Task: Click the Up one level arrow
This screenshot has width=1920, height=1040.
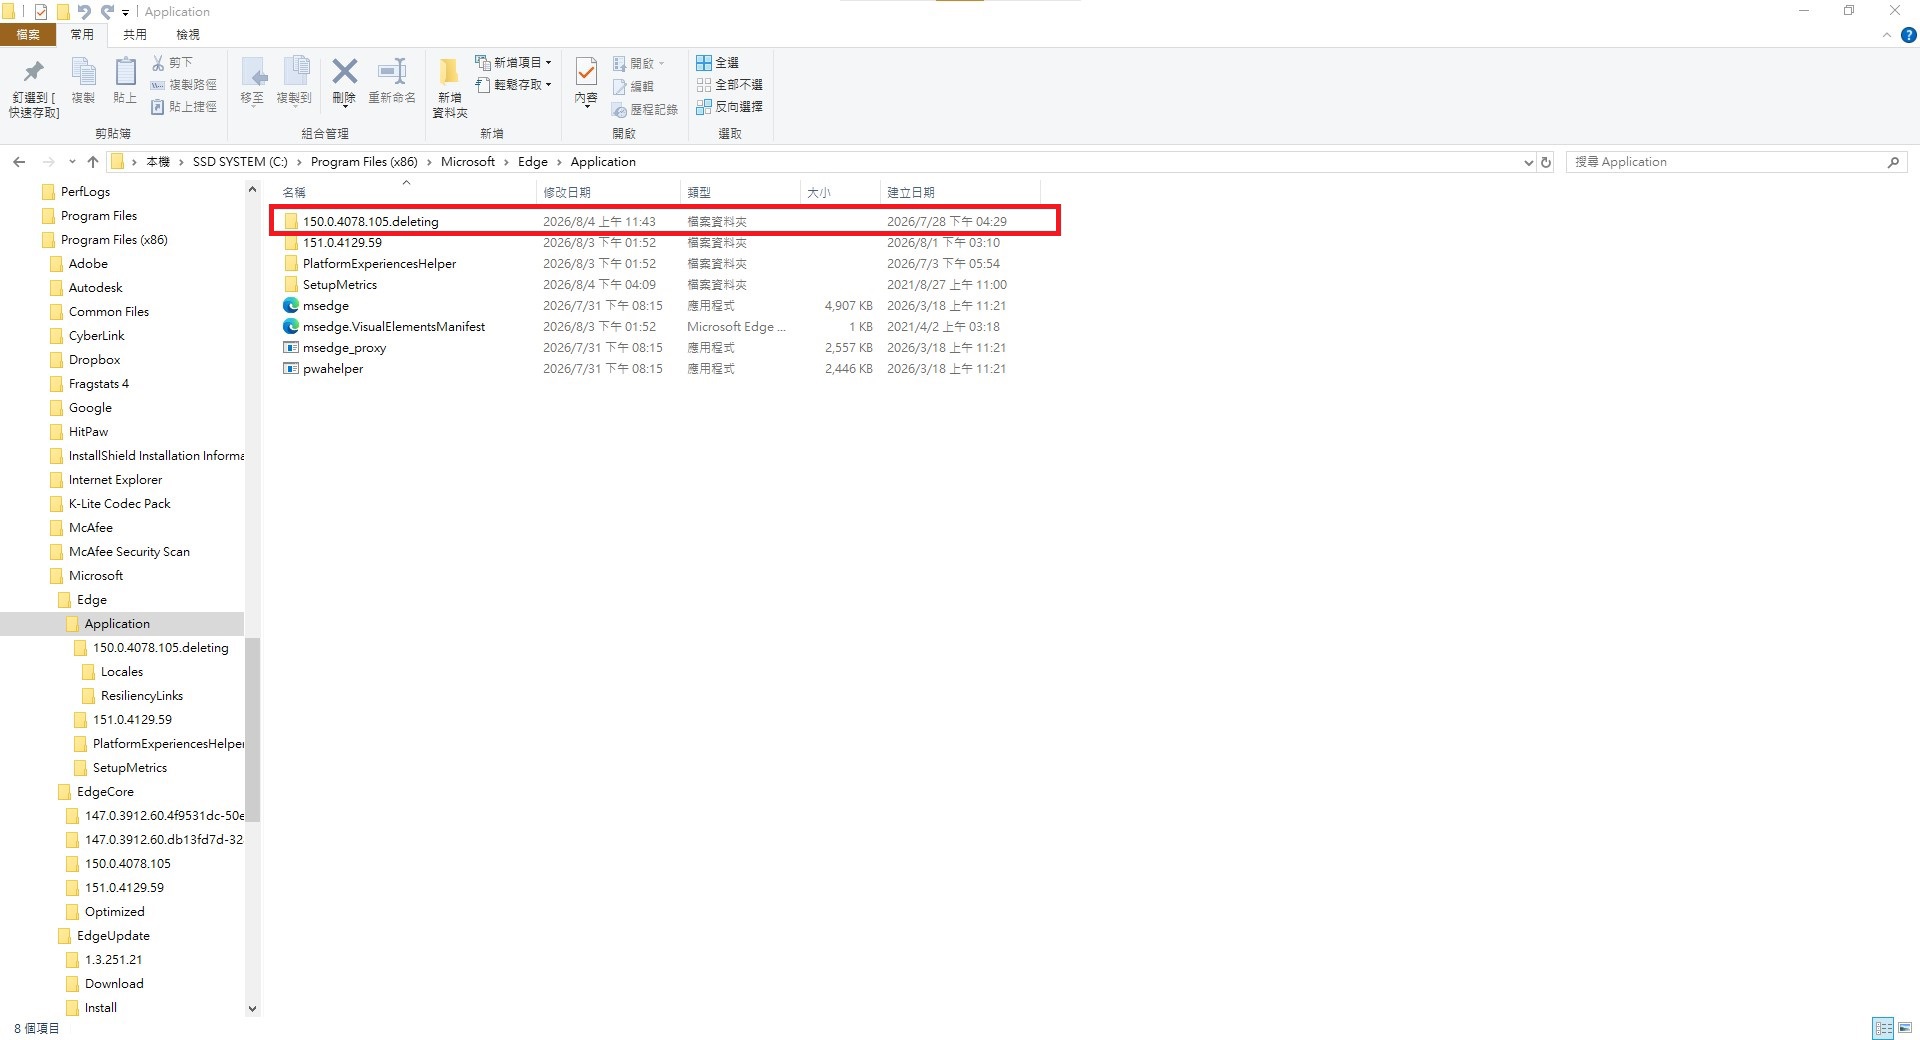Action: coord(93,162)
